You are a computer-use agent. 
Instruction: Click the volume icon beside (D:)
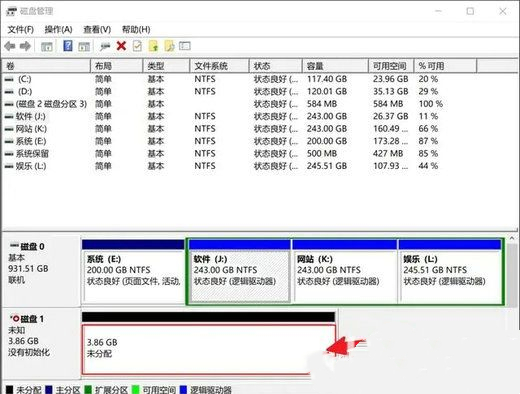(x=9, y=92)
